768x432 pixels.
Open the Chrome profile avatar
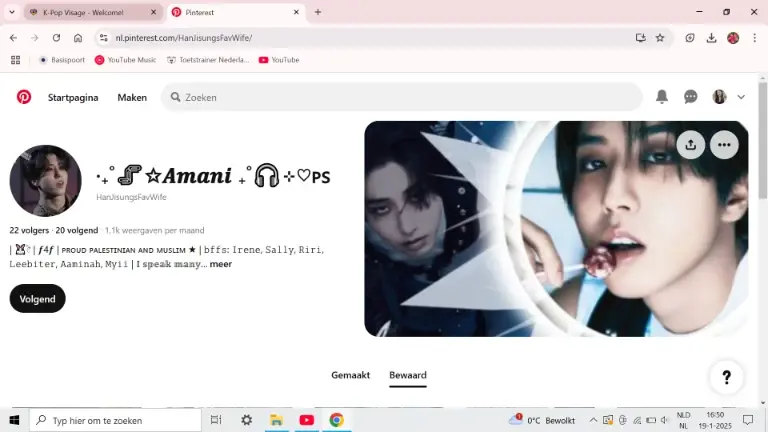click(733, 38)
